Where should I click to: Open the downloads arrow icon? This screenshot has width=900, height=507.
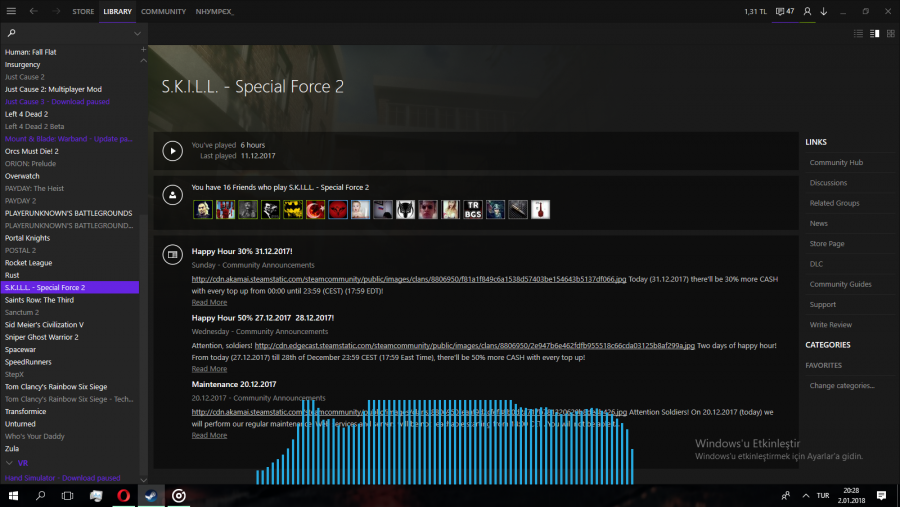[824, 11]
